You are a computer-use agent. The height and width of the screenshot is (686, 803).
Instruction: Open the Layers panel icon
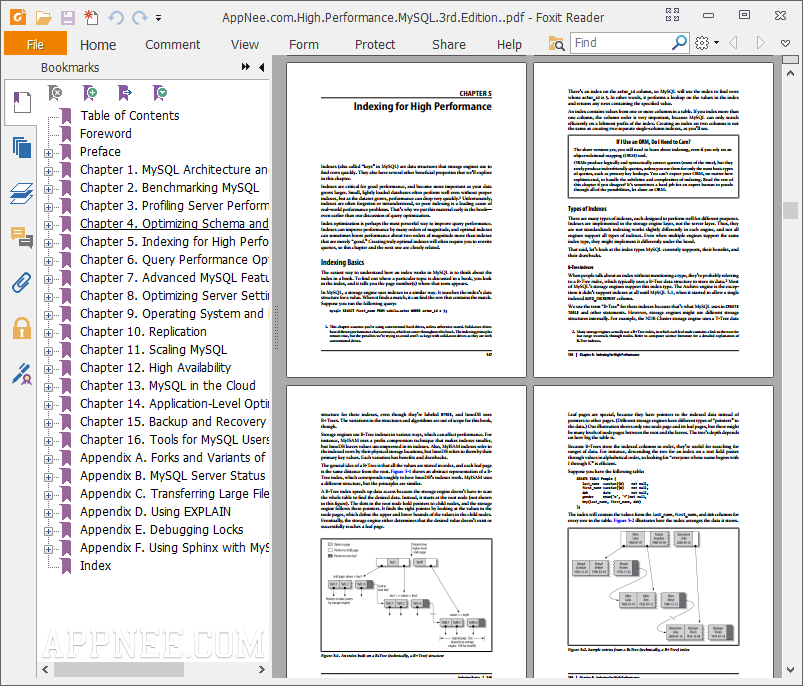coord(22,193)
